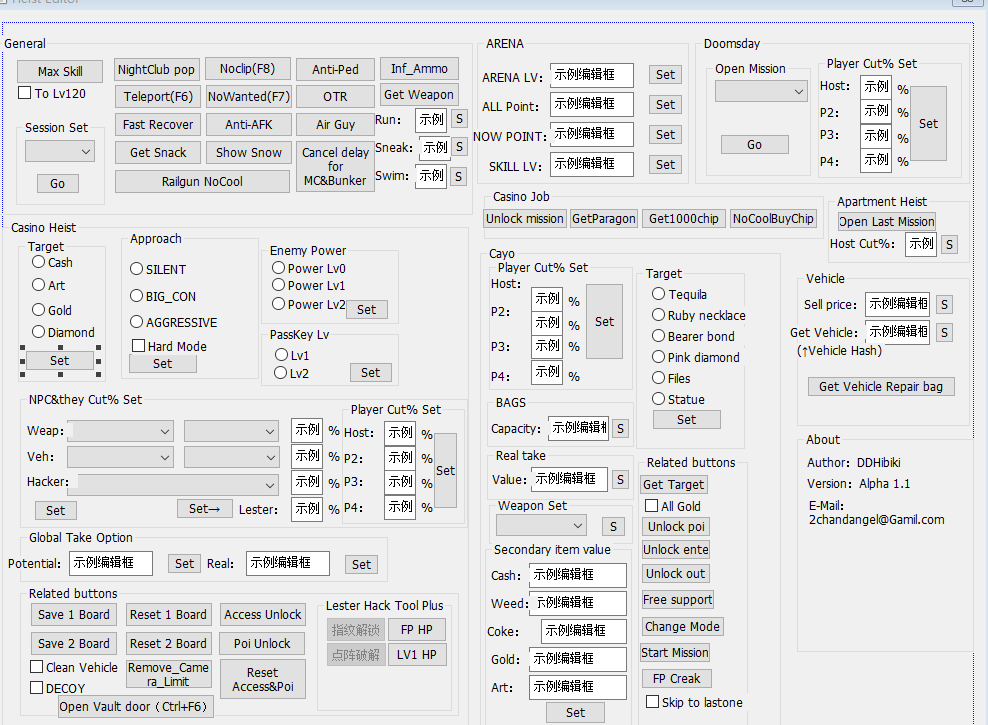Expand the Open Mission dropdown
988x725 pixels.
click(761, 91)
